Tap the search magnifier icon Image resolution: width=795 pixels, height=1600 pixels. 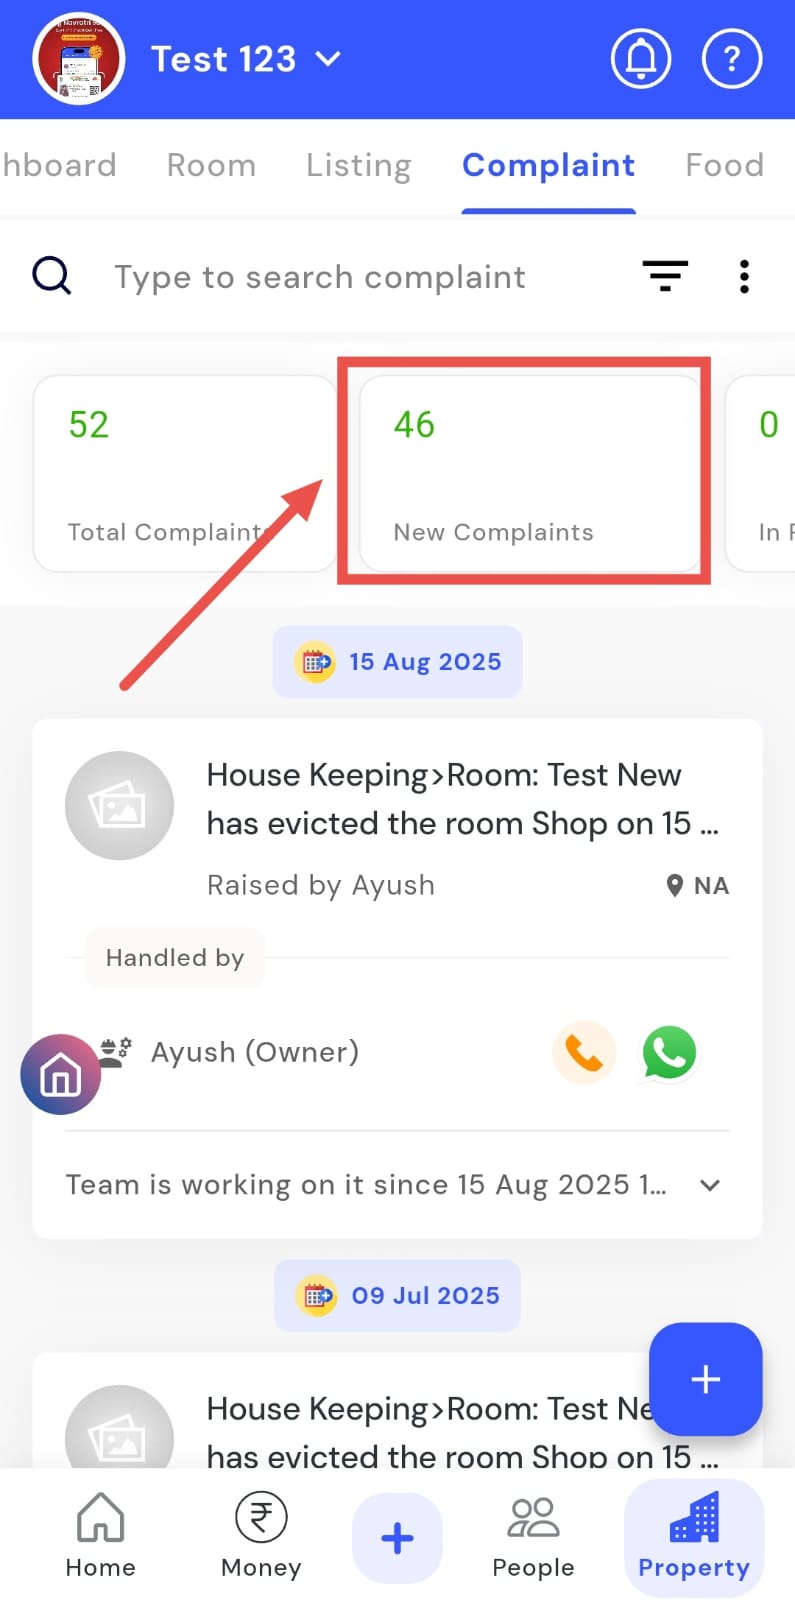[52, 276]
